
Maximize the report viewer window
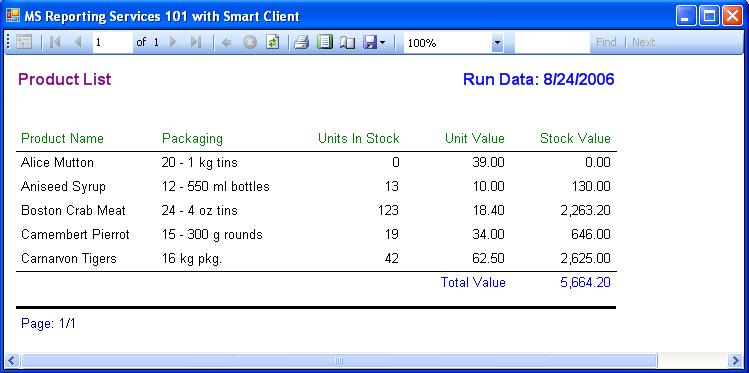pos(710,16)
